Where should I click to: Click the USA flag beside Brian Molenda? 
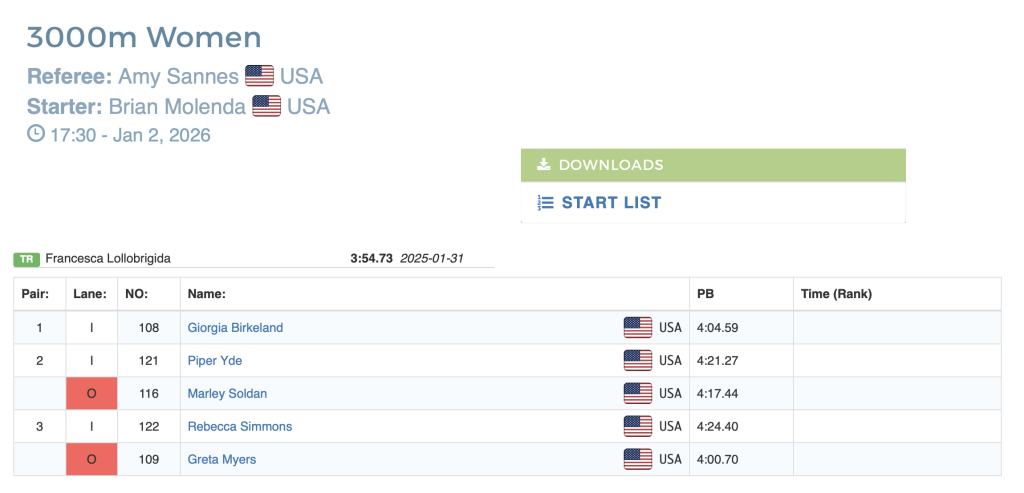pyautogui.click(x=267, y=106)
